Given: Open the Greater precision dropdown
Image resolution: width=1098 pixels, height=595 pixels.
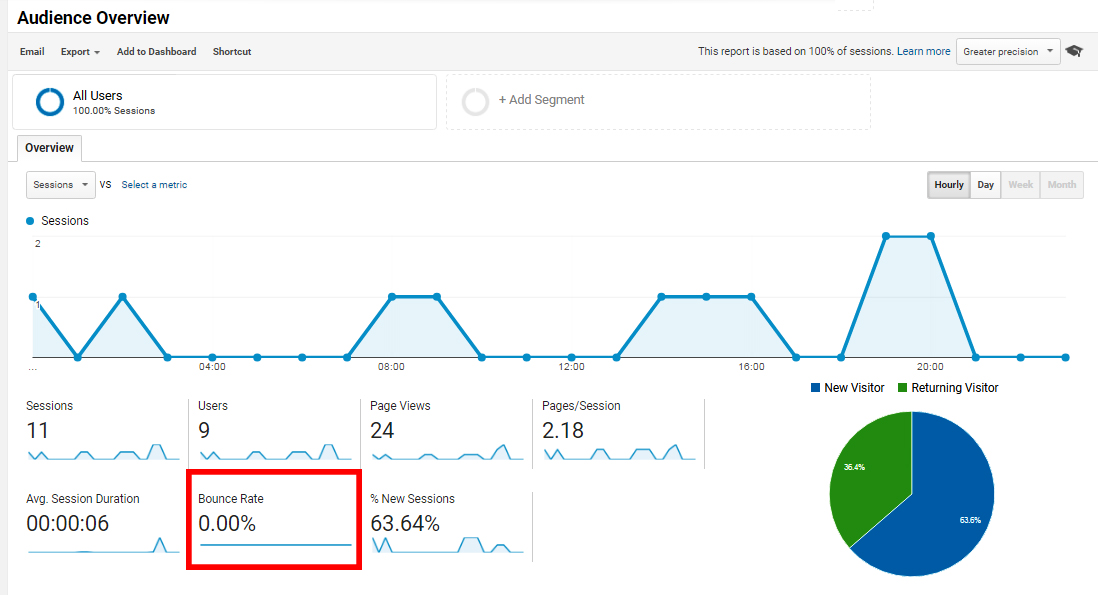Looking at the screenshot, I should coord(1008,51).
